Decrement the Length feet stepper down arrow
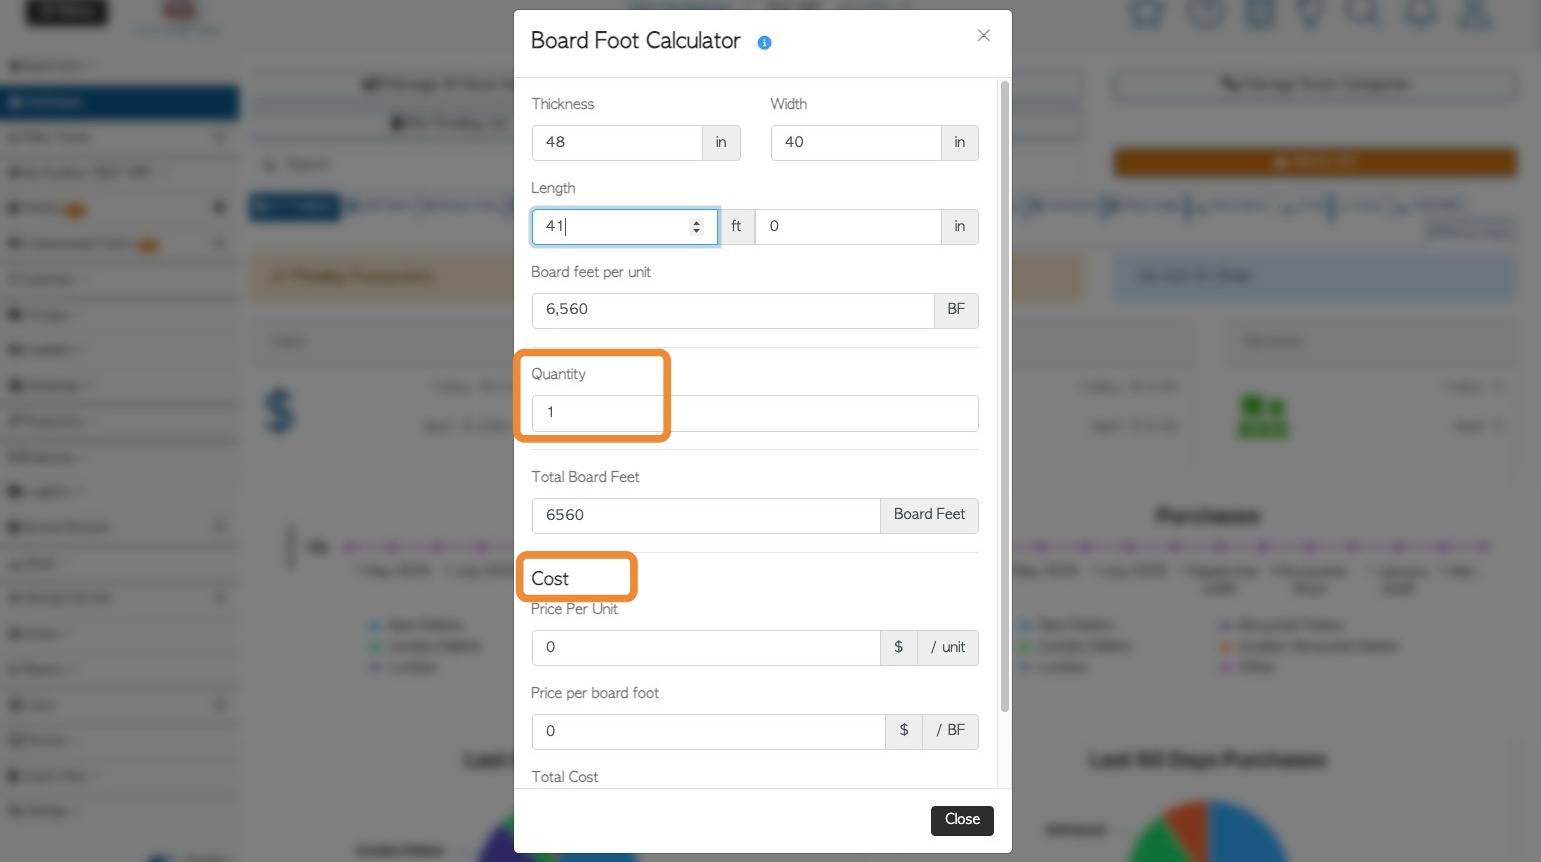1541x862 pixels. (x=696, y=231)
